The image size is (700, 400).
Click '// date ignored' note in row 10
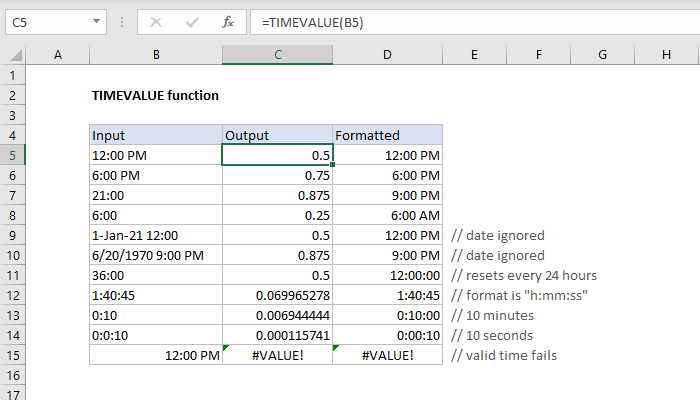[497, 255]
